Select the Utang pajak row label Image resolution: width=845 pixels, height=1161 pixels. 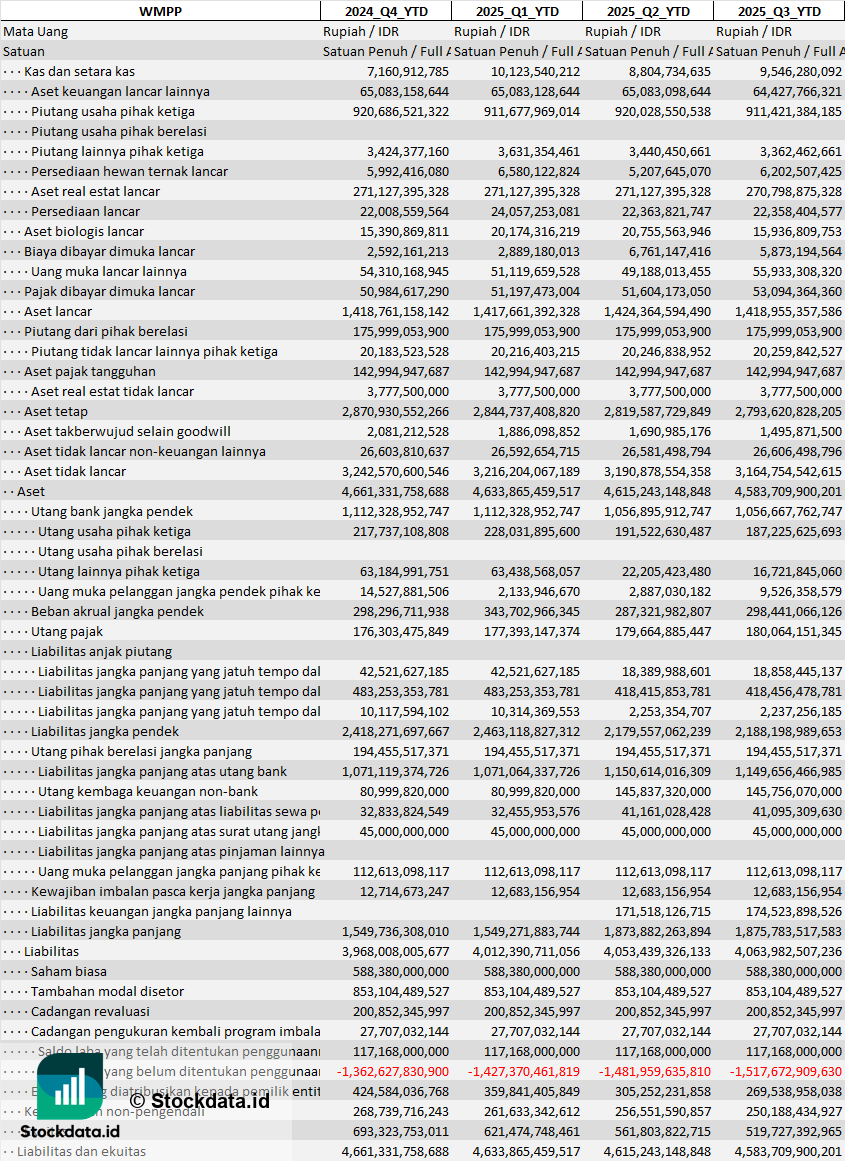tap(67, 632)
